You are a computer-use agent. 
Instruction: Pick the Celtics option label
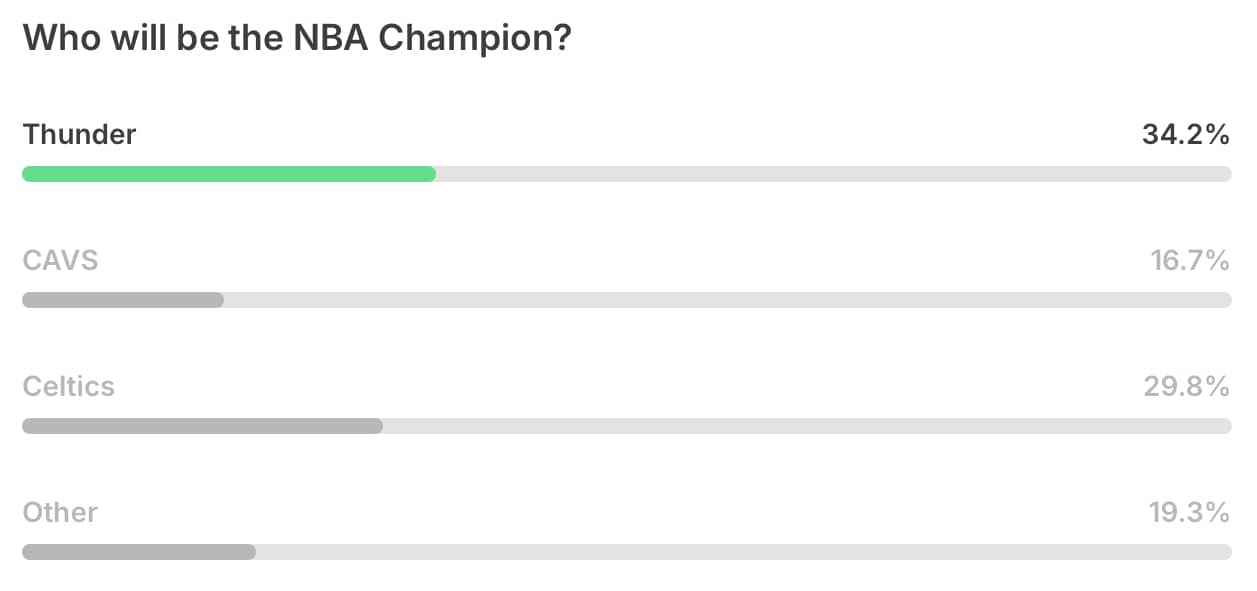tap(68, 386)
